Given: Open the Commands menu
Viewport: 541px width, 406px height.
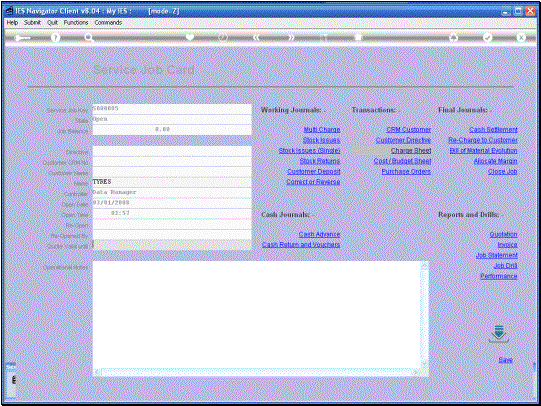Looking at the screenshot, I should (108, 22).
